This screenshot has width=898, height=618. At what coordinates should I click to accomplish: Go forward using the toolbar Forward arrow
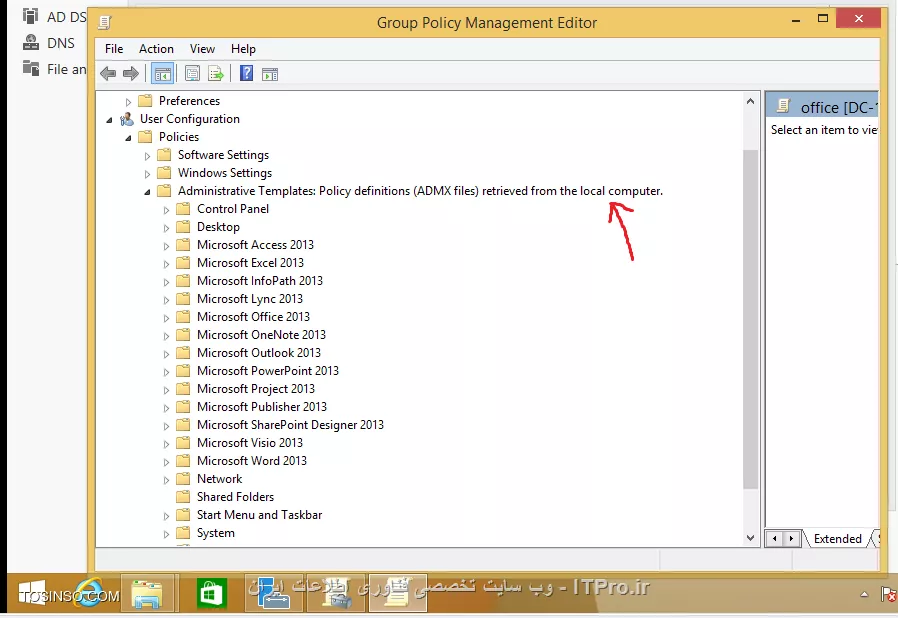coord(131,73)
